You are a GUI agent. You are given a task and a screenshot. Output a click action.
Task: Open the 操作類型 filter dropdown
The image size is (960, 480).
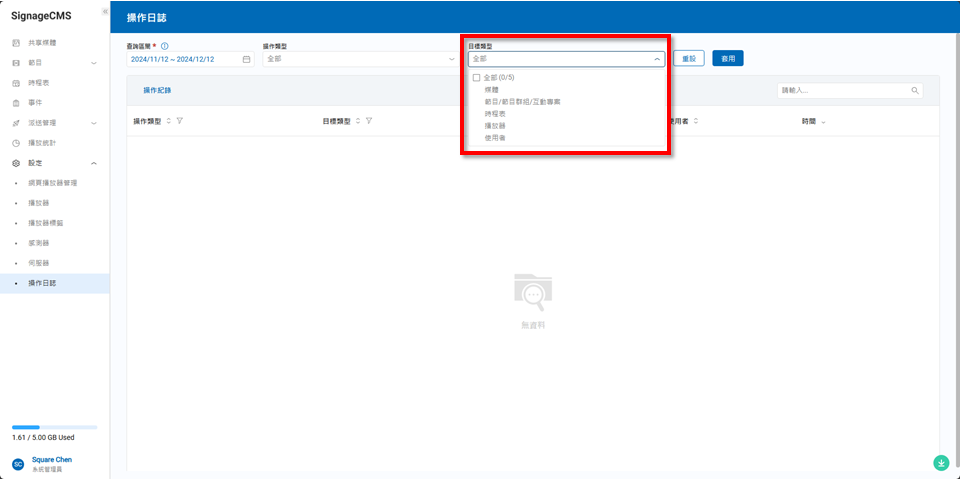click(x=361, y=59)
